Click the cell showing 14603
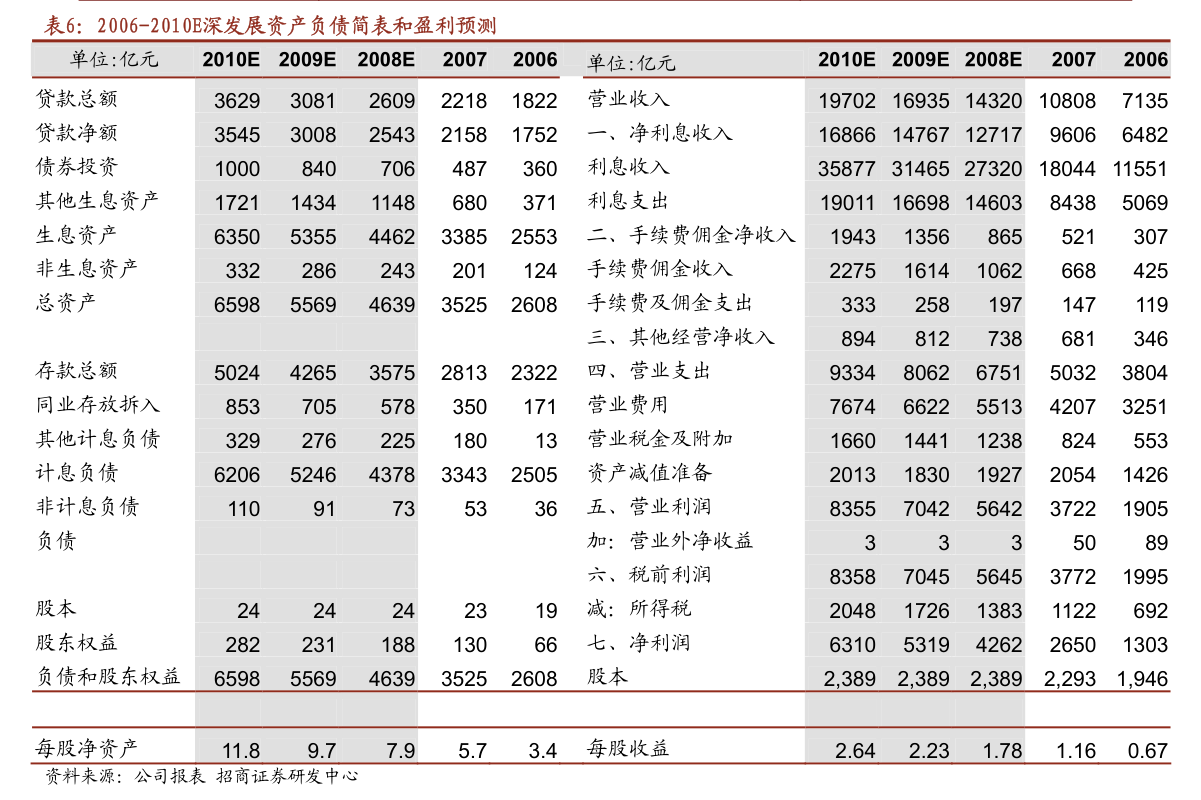The width and height of the screenshot is (1201, 800). point(993,203)
